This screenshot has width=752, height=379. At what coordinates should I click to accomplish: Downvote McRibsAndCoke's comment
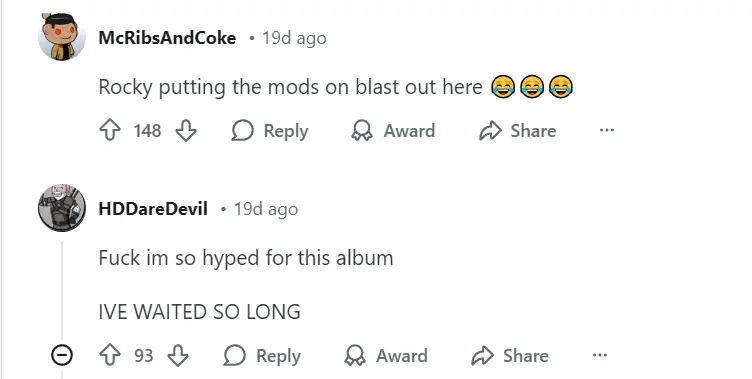point(186,130)
